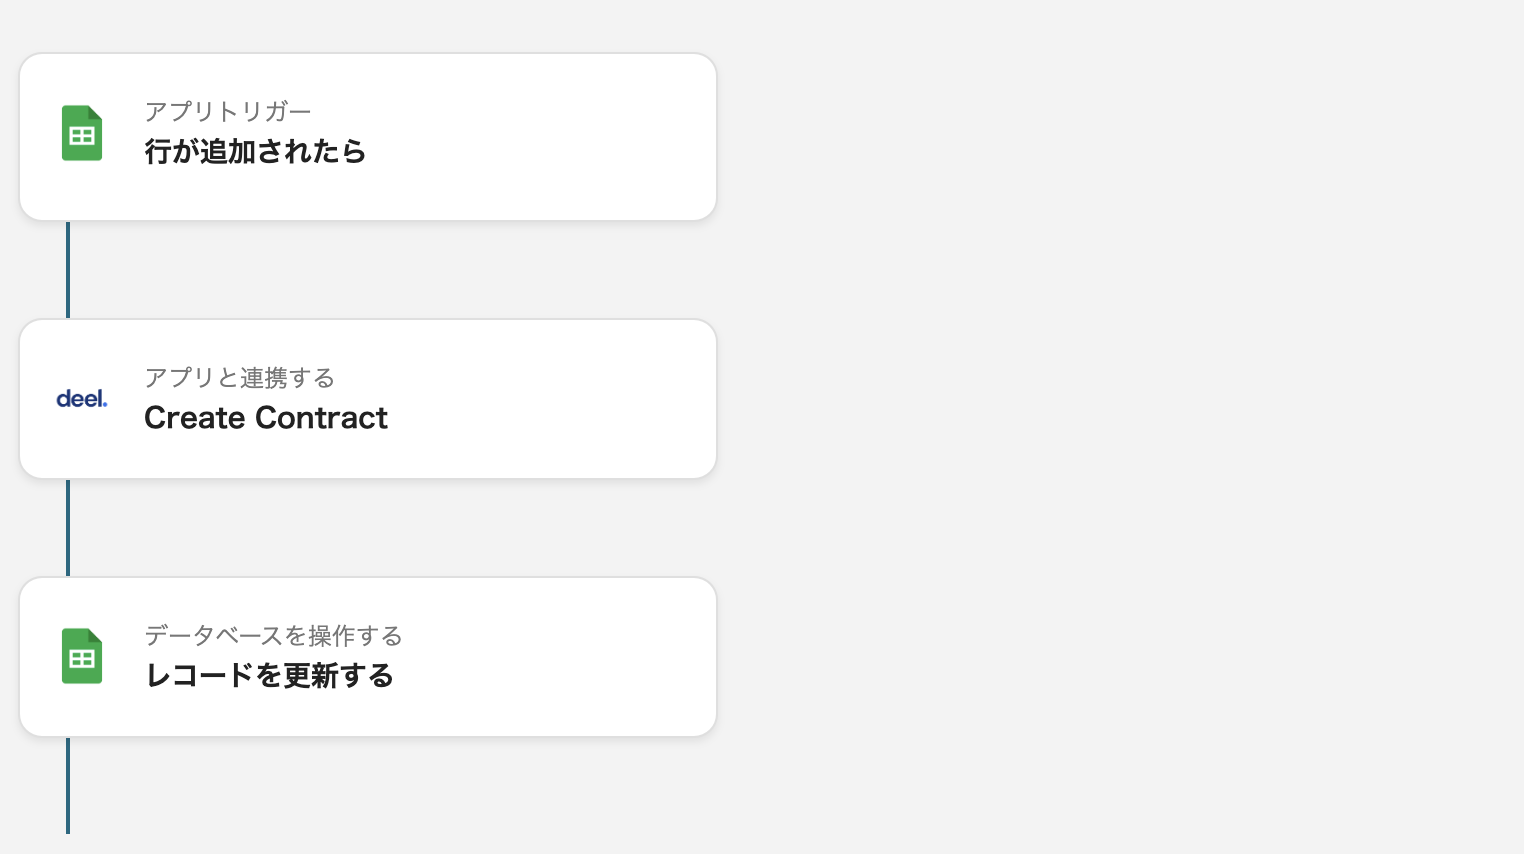Viewport: 1524px width, 854px height.
Task: Select the app trigger card's blank area
Action: coord(550,137)
